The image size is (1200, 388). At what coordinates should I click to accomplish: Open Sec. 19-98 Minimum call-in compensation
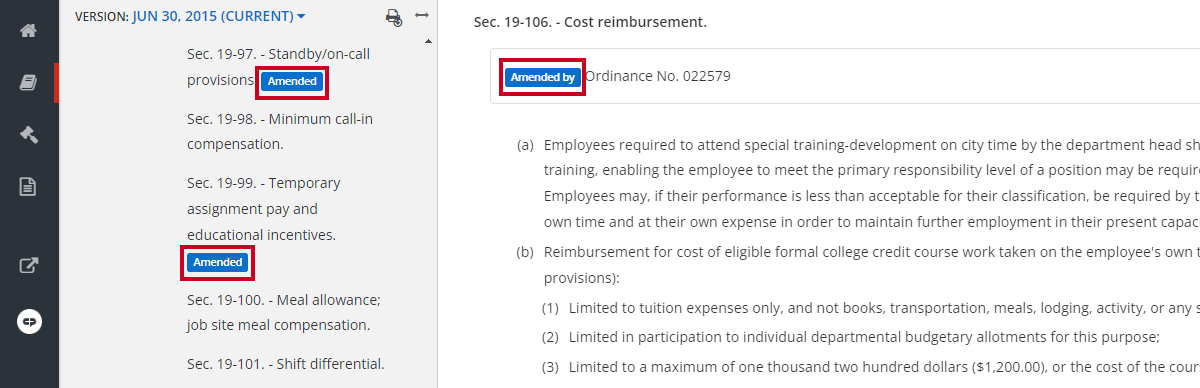coord(280,131)
